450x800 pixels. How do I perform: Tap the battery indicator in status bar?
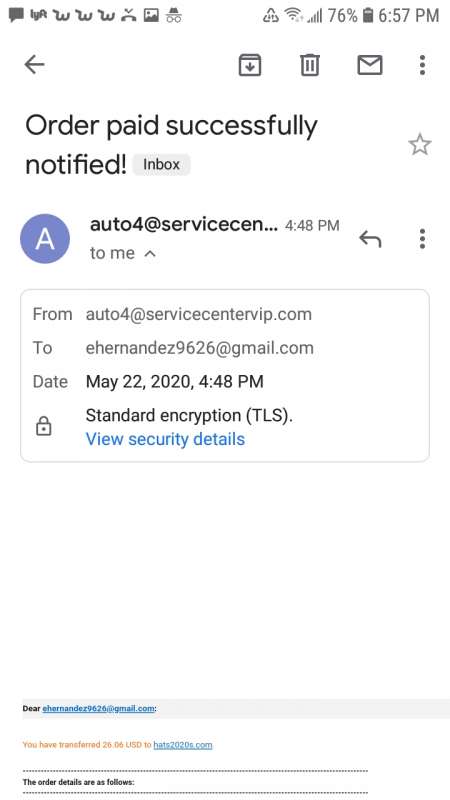367,15
